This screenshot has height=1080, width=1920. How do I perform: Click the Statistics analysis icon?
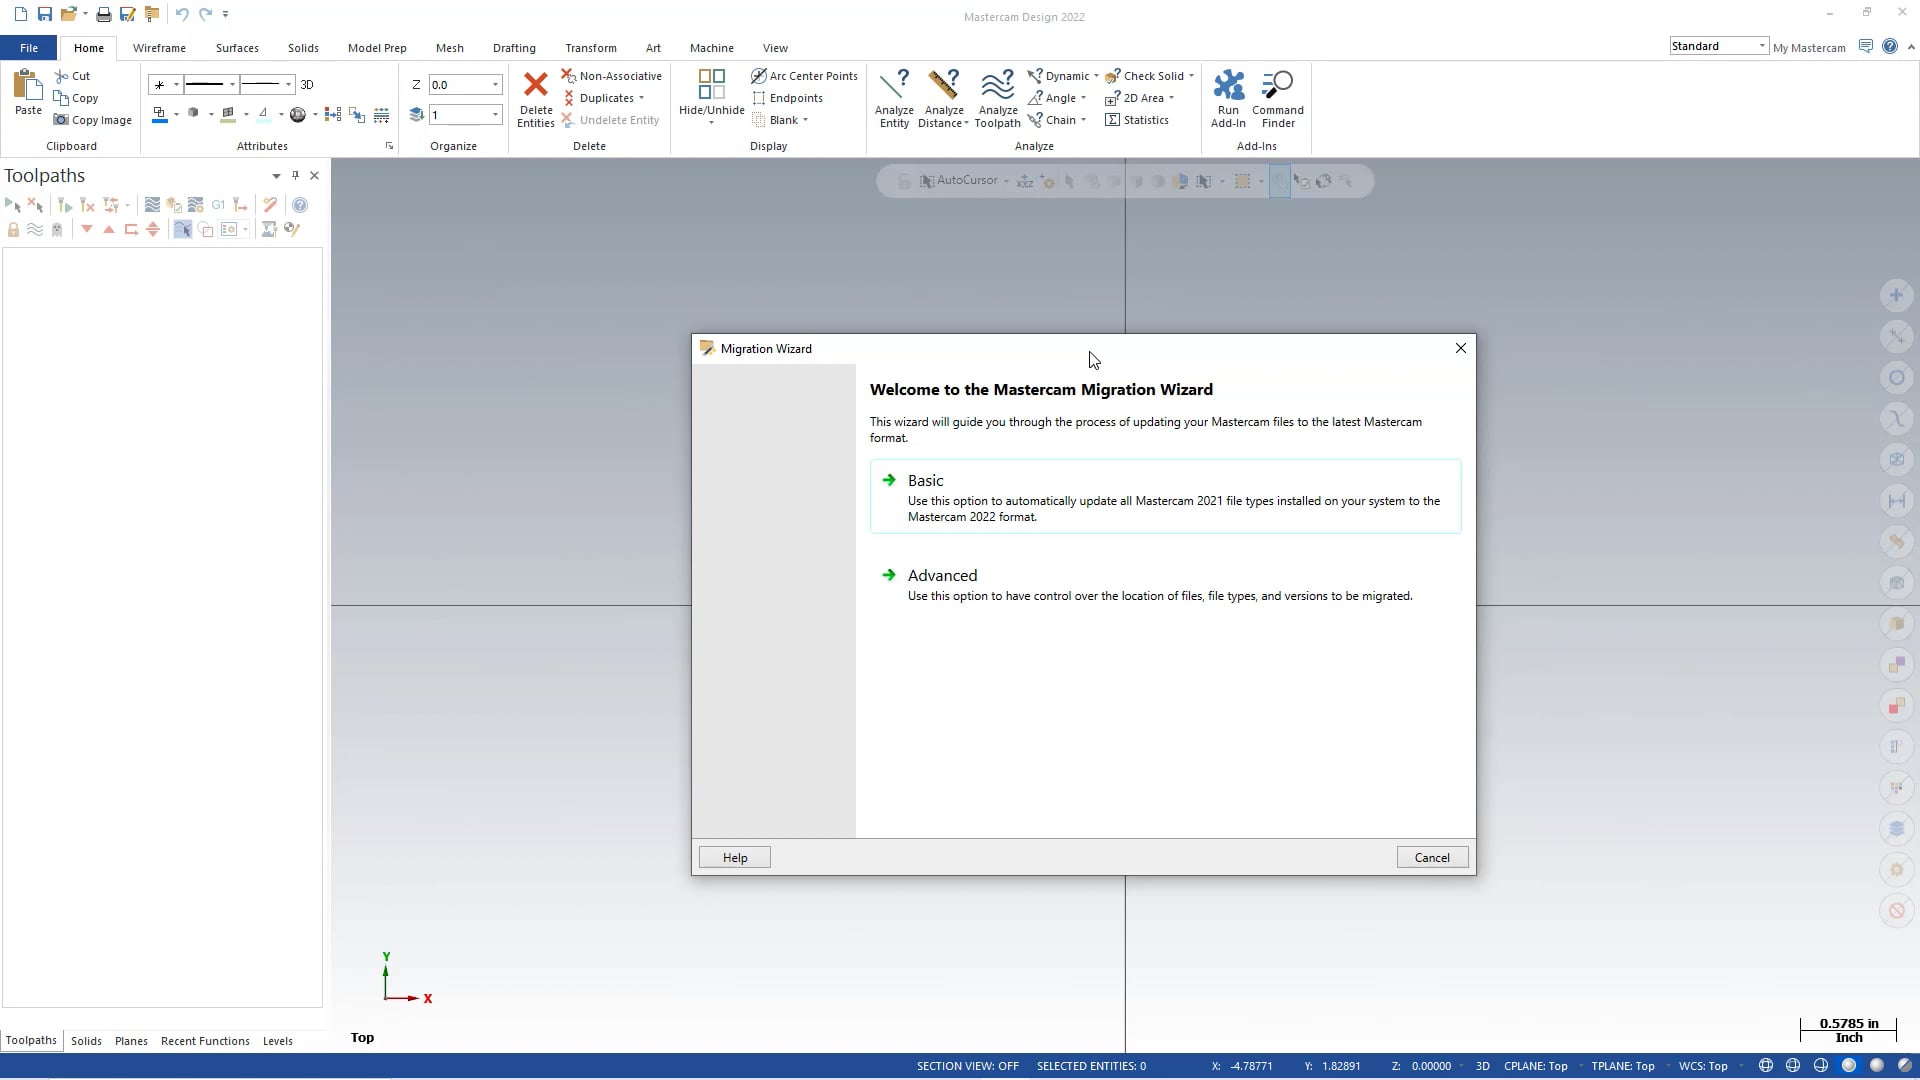[1113, 119]
